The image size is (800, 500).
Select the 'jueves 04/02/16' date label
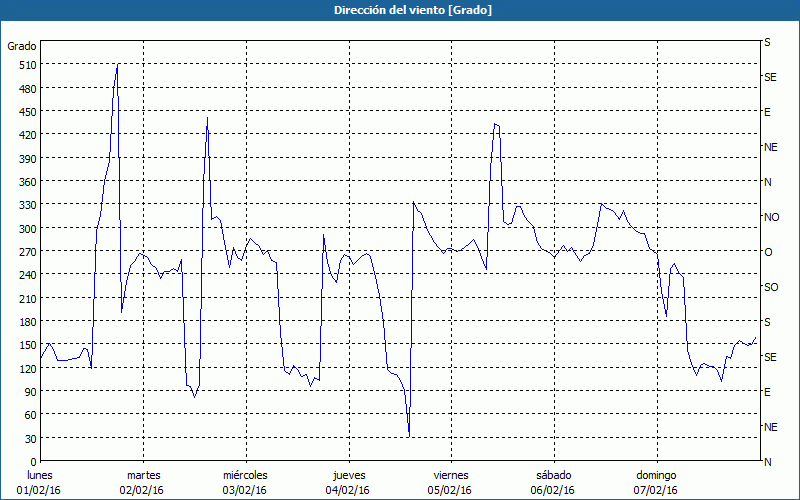(x=347, y=482)
